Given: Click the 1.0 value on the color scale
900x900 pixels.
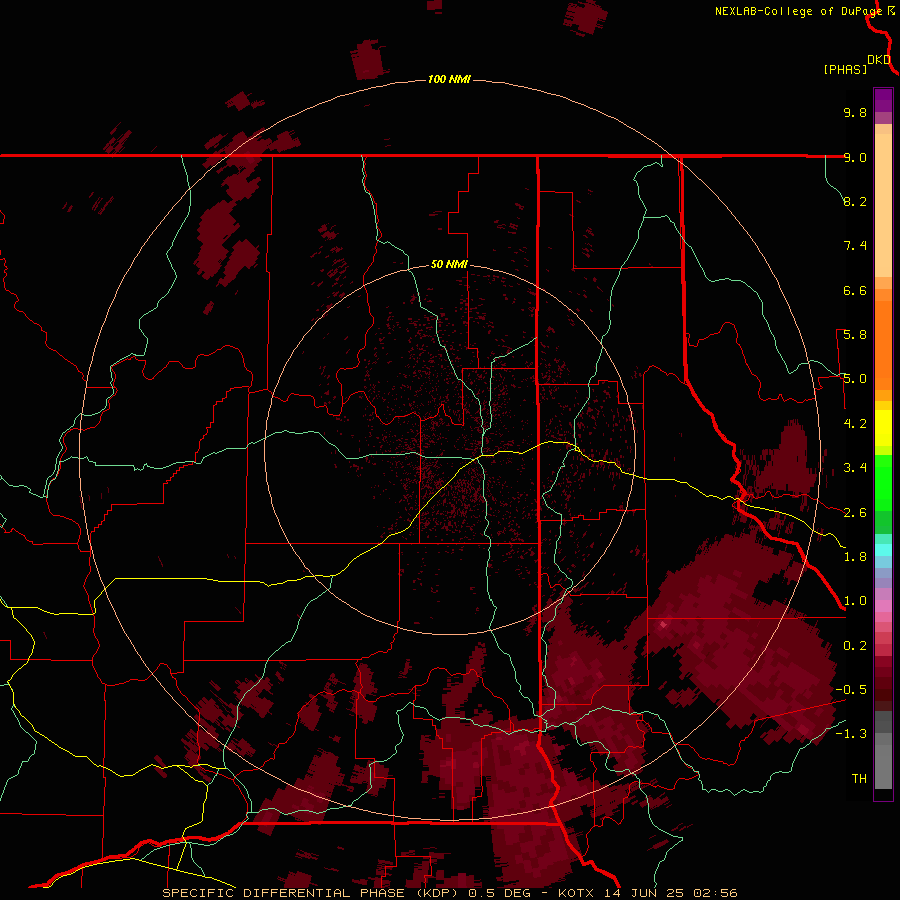Looking at the screenshot, I should tap(855, 601).
